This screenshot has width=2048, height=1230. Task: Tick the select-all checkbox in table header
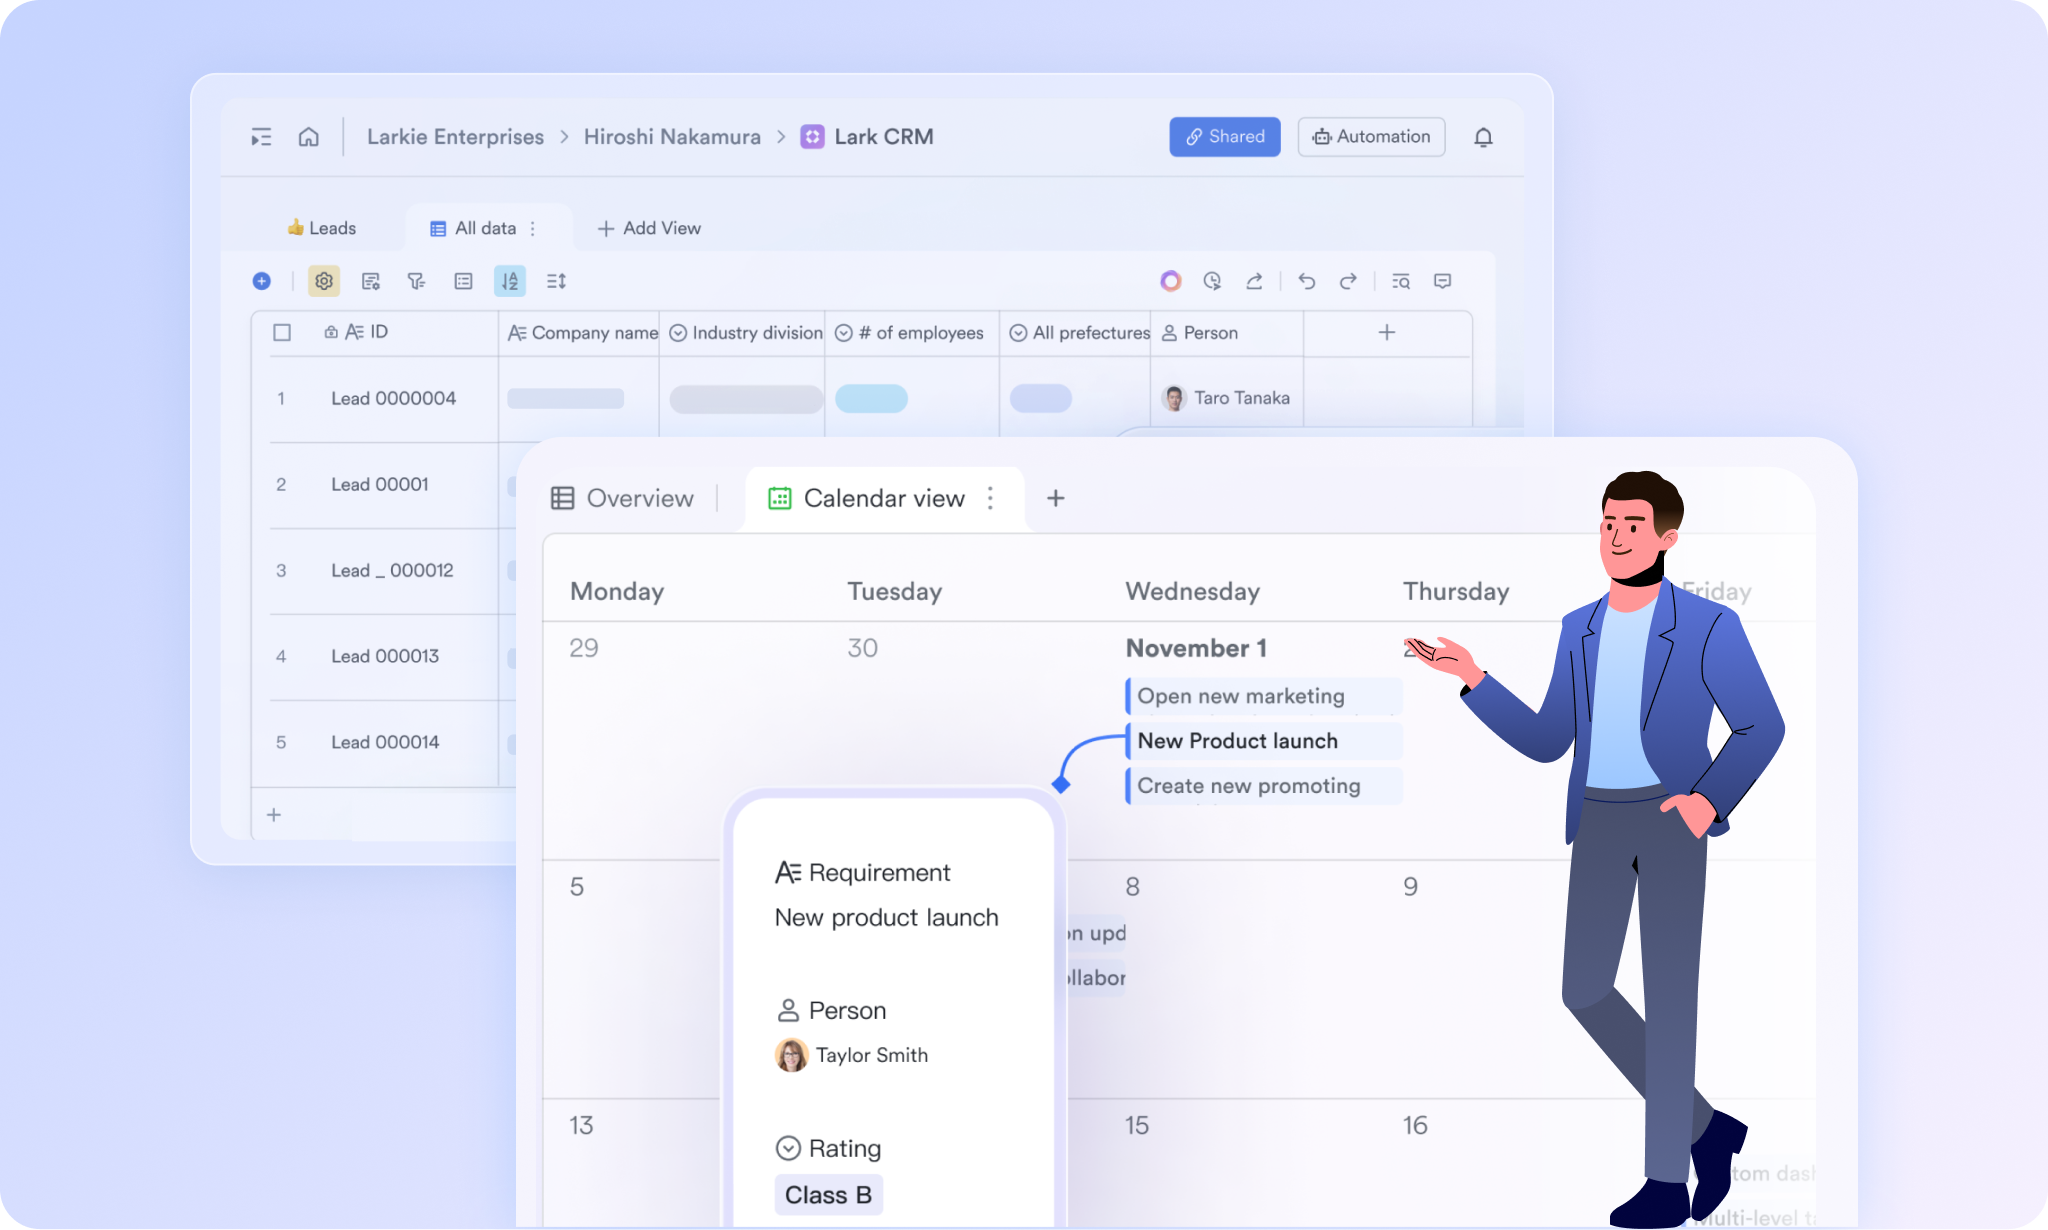click(282, 332)
